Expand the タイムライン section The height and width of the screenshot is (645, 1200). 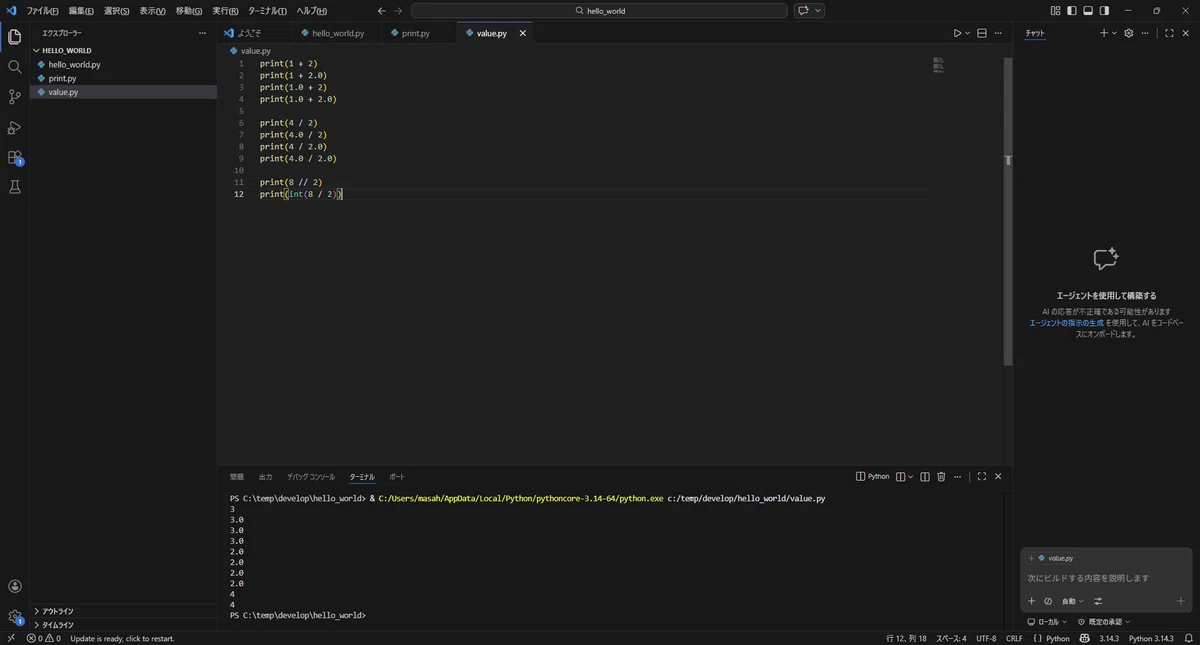point(123,625)
